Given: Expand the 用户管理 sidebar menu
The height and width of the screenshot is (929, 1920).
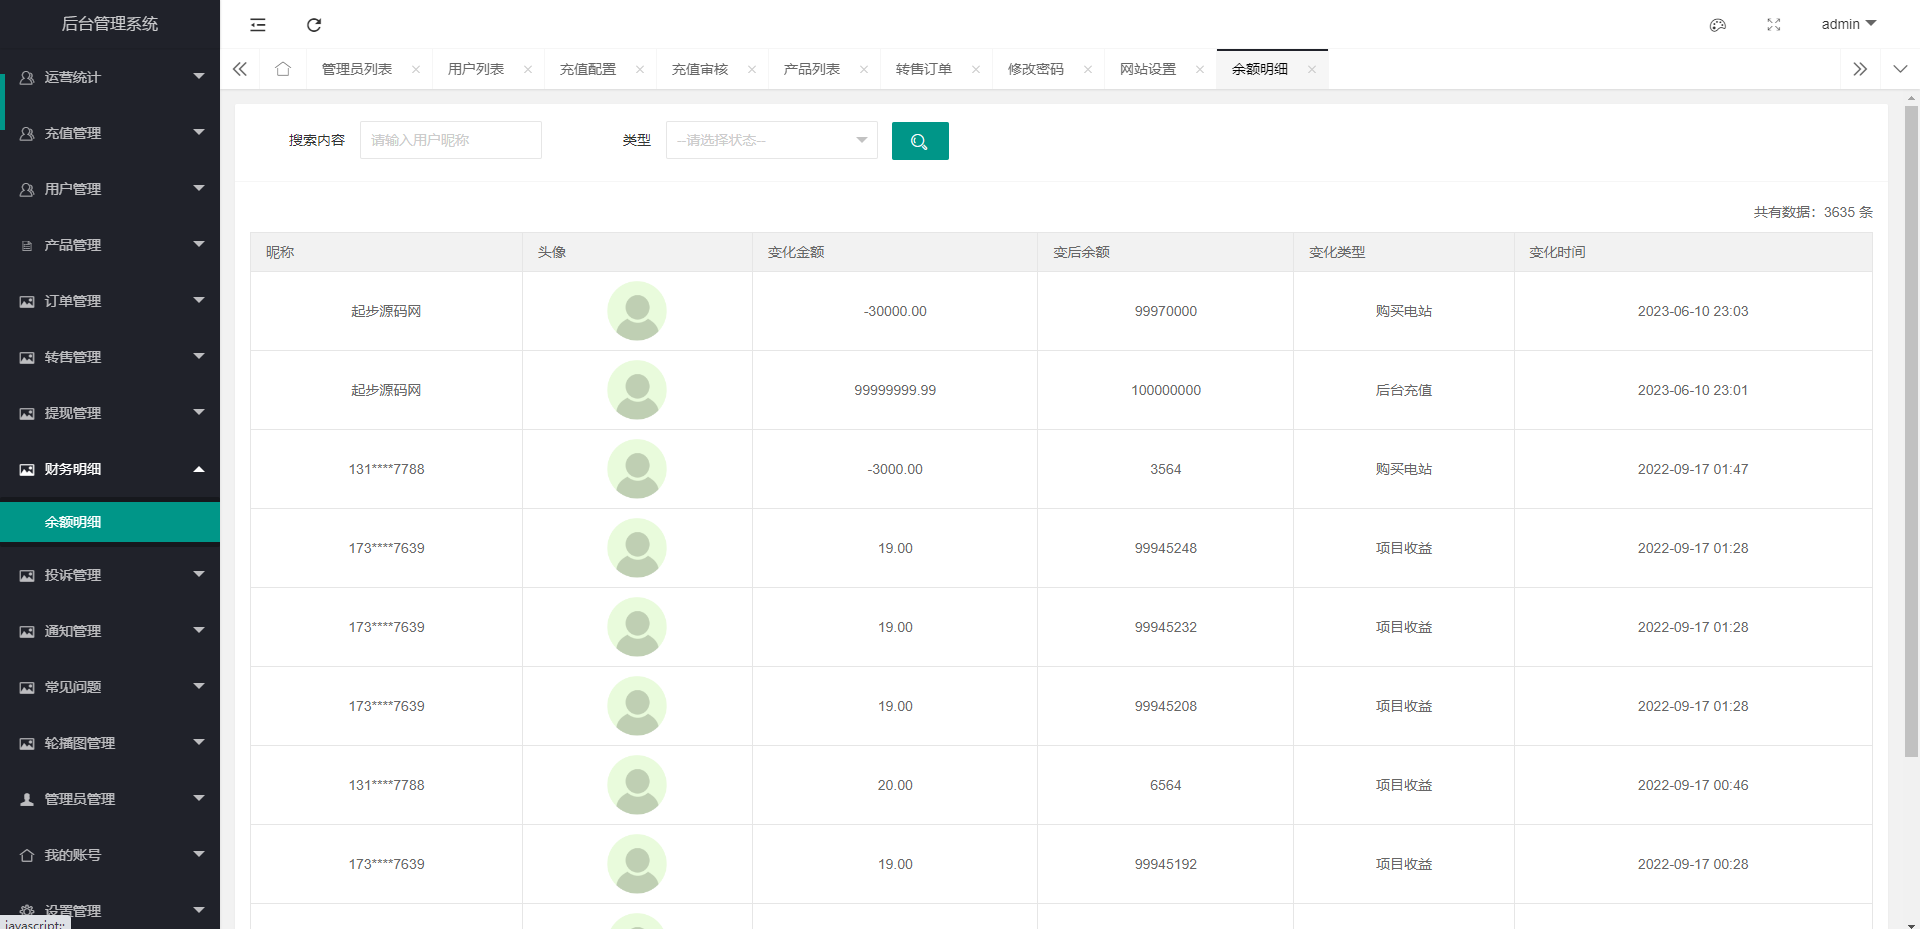Looking at the screenshot, I should [x=110, y=189].
